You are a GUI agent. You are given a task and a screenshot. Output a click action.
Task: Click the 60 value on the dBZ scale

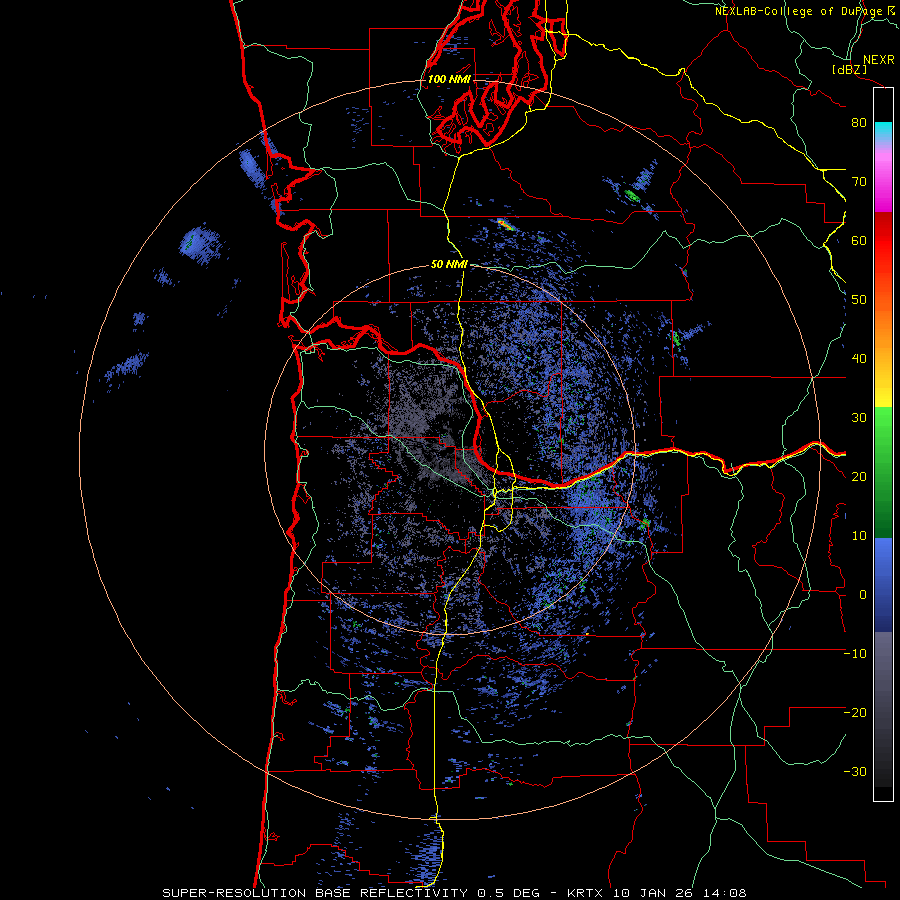(859, 240)
